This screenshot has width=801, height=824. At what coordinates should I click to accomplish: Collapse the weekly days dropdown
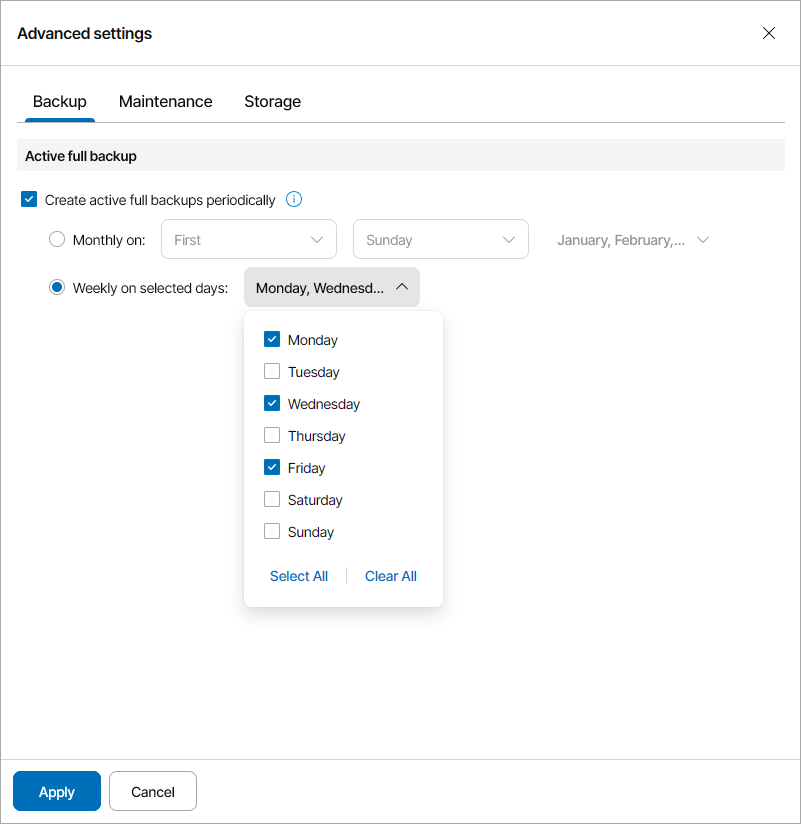coord(332,288)
